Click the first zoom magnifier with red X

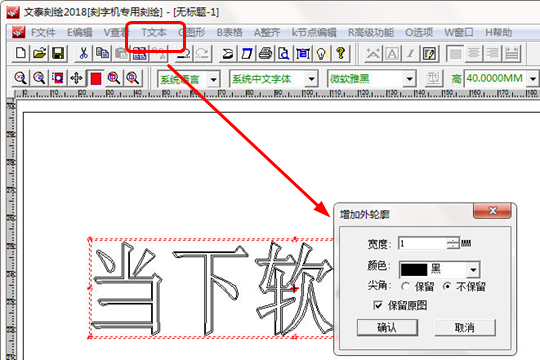pyautogui.click(x=20, y=79)
